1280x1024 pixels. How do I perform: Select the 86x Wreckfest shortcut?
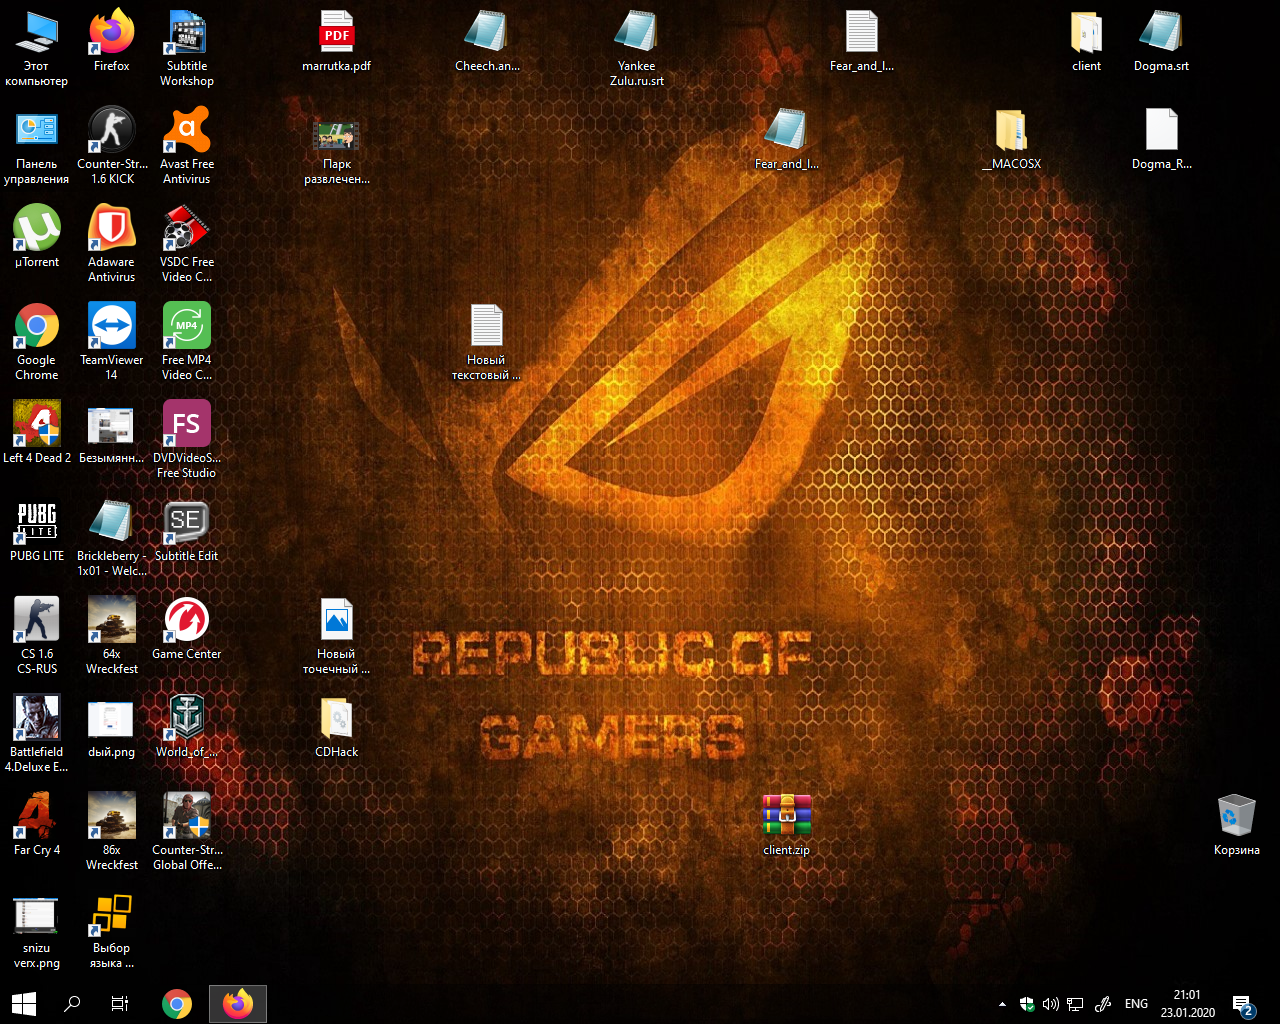click(x=112, y=831)
